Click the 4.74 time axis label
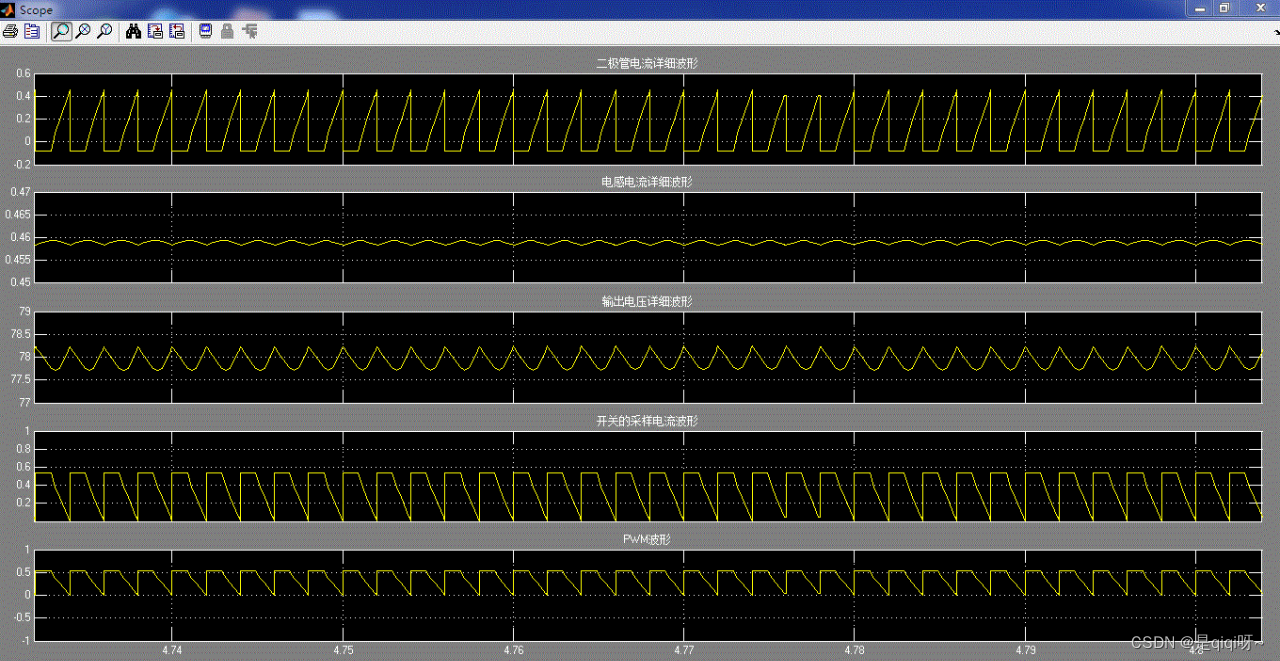Screen dimensions: 1280x661 [172, 650]
